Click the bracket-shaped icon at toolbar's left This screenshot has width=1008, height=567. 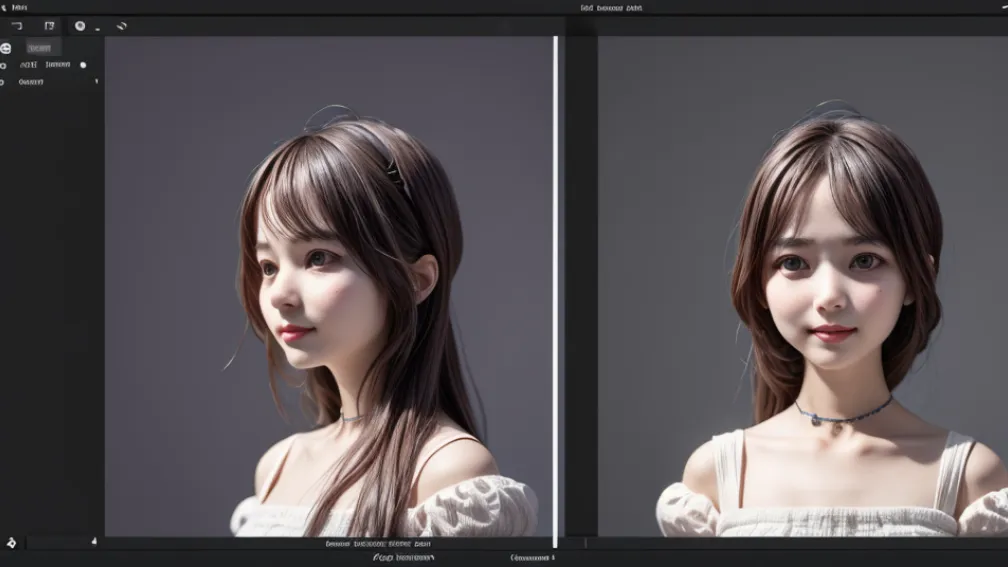(17, 26)
